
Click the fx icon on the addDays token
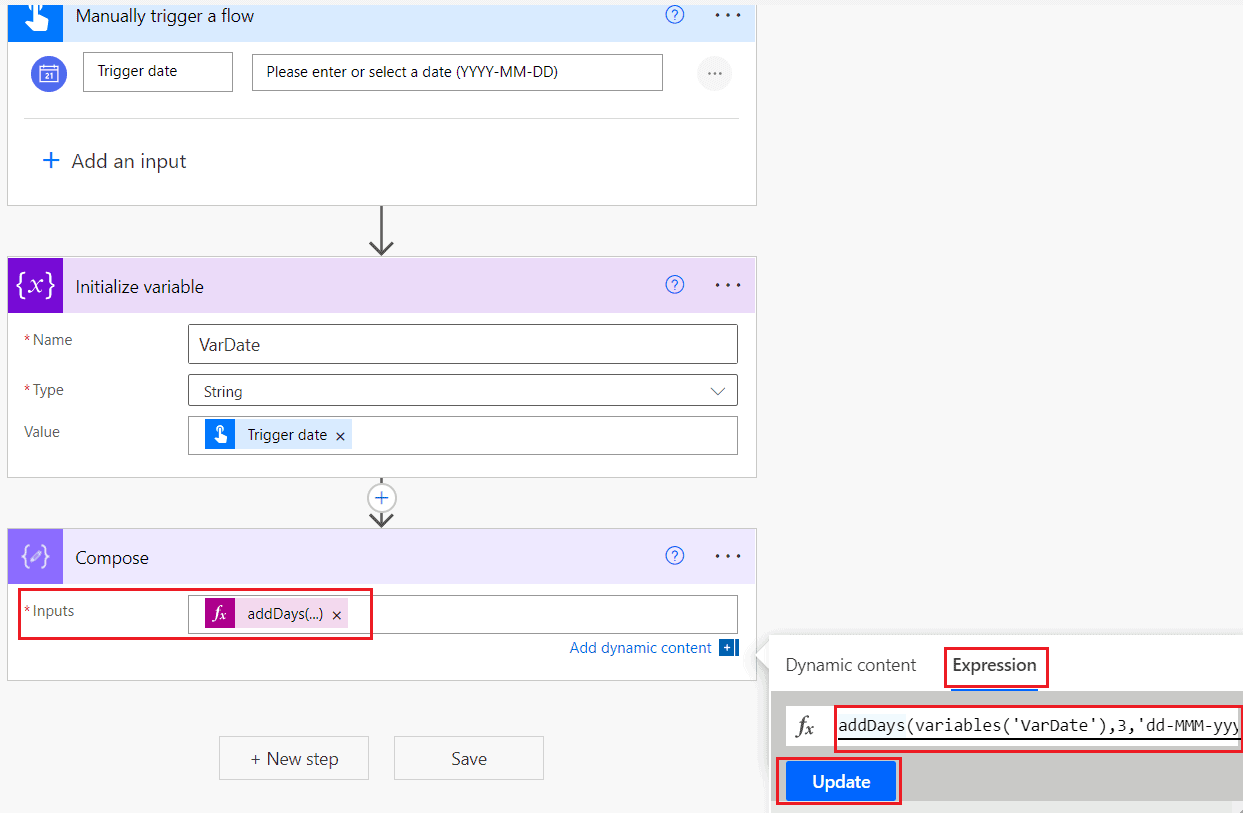(219, 613)
